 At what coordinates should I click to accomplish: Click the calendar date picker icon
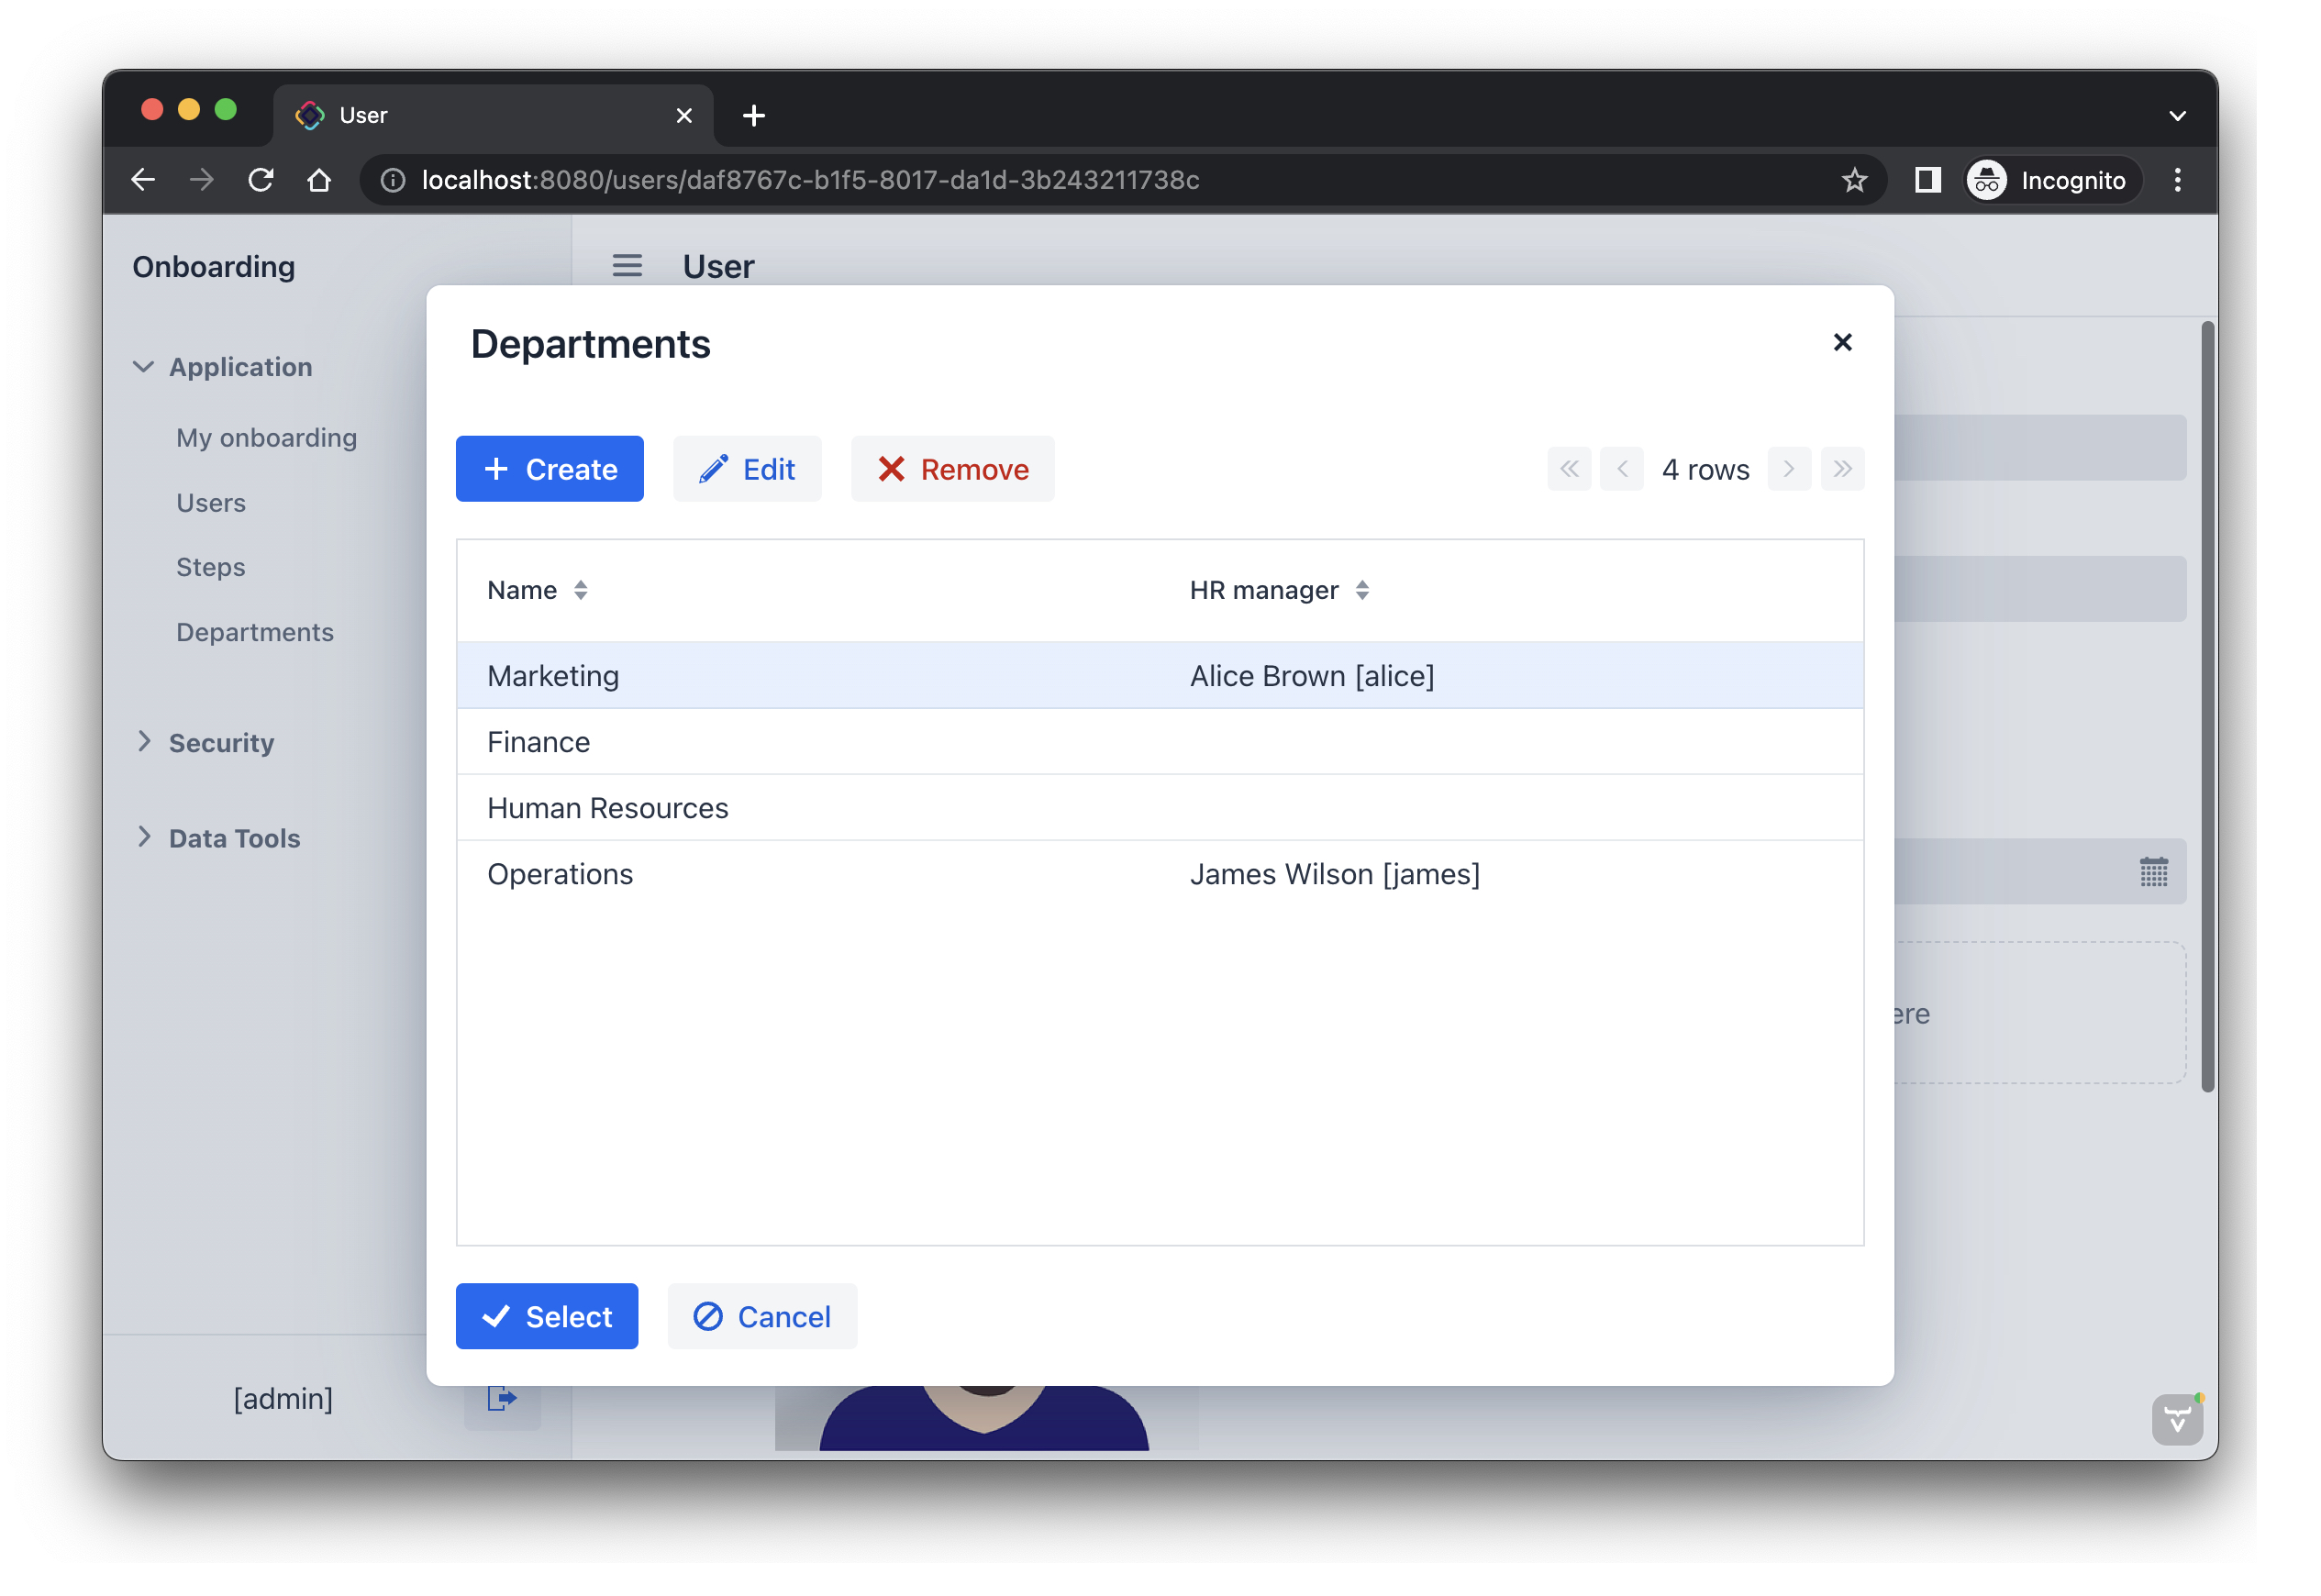click(2152, 872)
